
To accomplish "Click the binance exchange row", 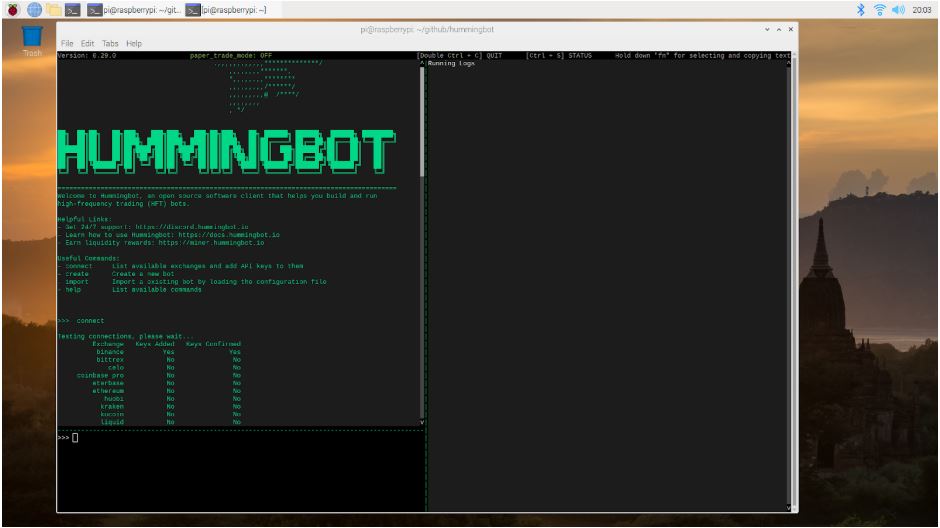I will pos(168,352).
